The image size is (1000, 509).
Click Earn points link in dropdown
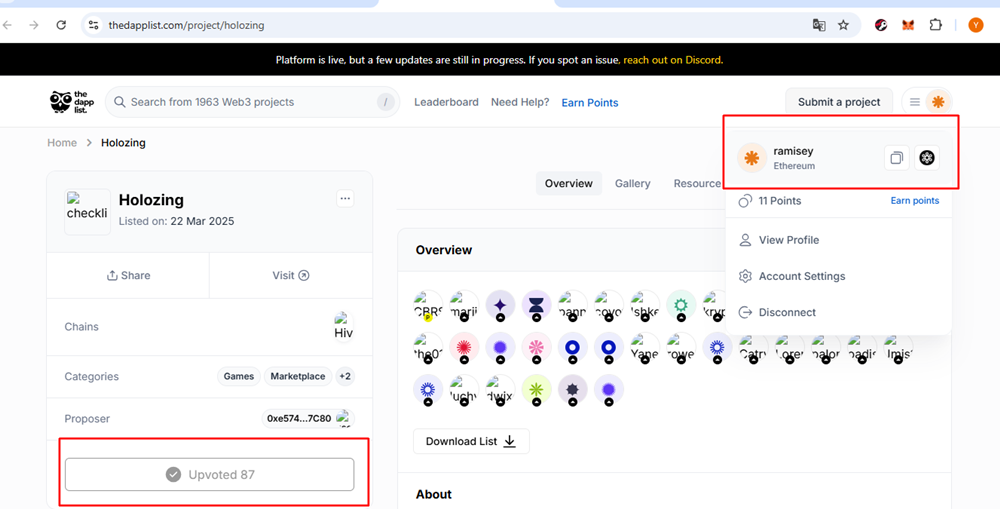[x=915, y=201]
